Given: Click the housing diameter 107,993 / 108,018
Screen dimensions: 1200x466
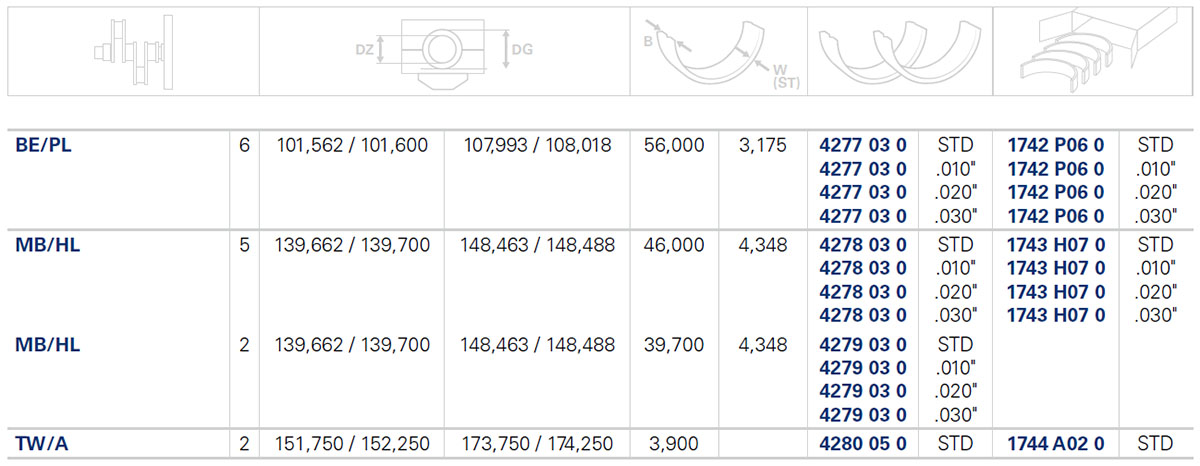Looking at the screenshot, I should pyautogui.click(x=538, y=145).
